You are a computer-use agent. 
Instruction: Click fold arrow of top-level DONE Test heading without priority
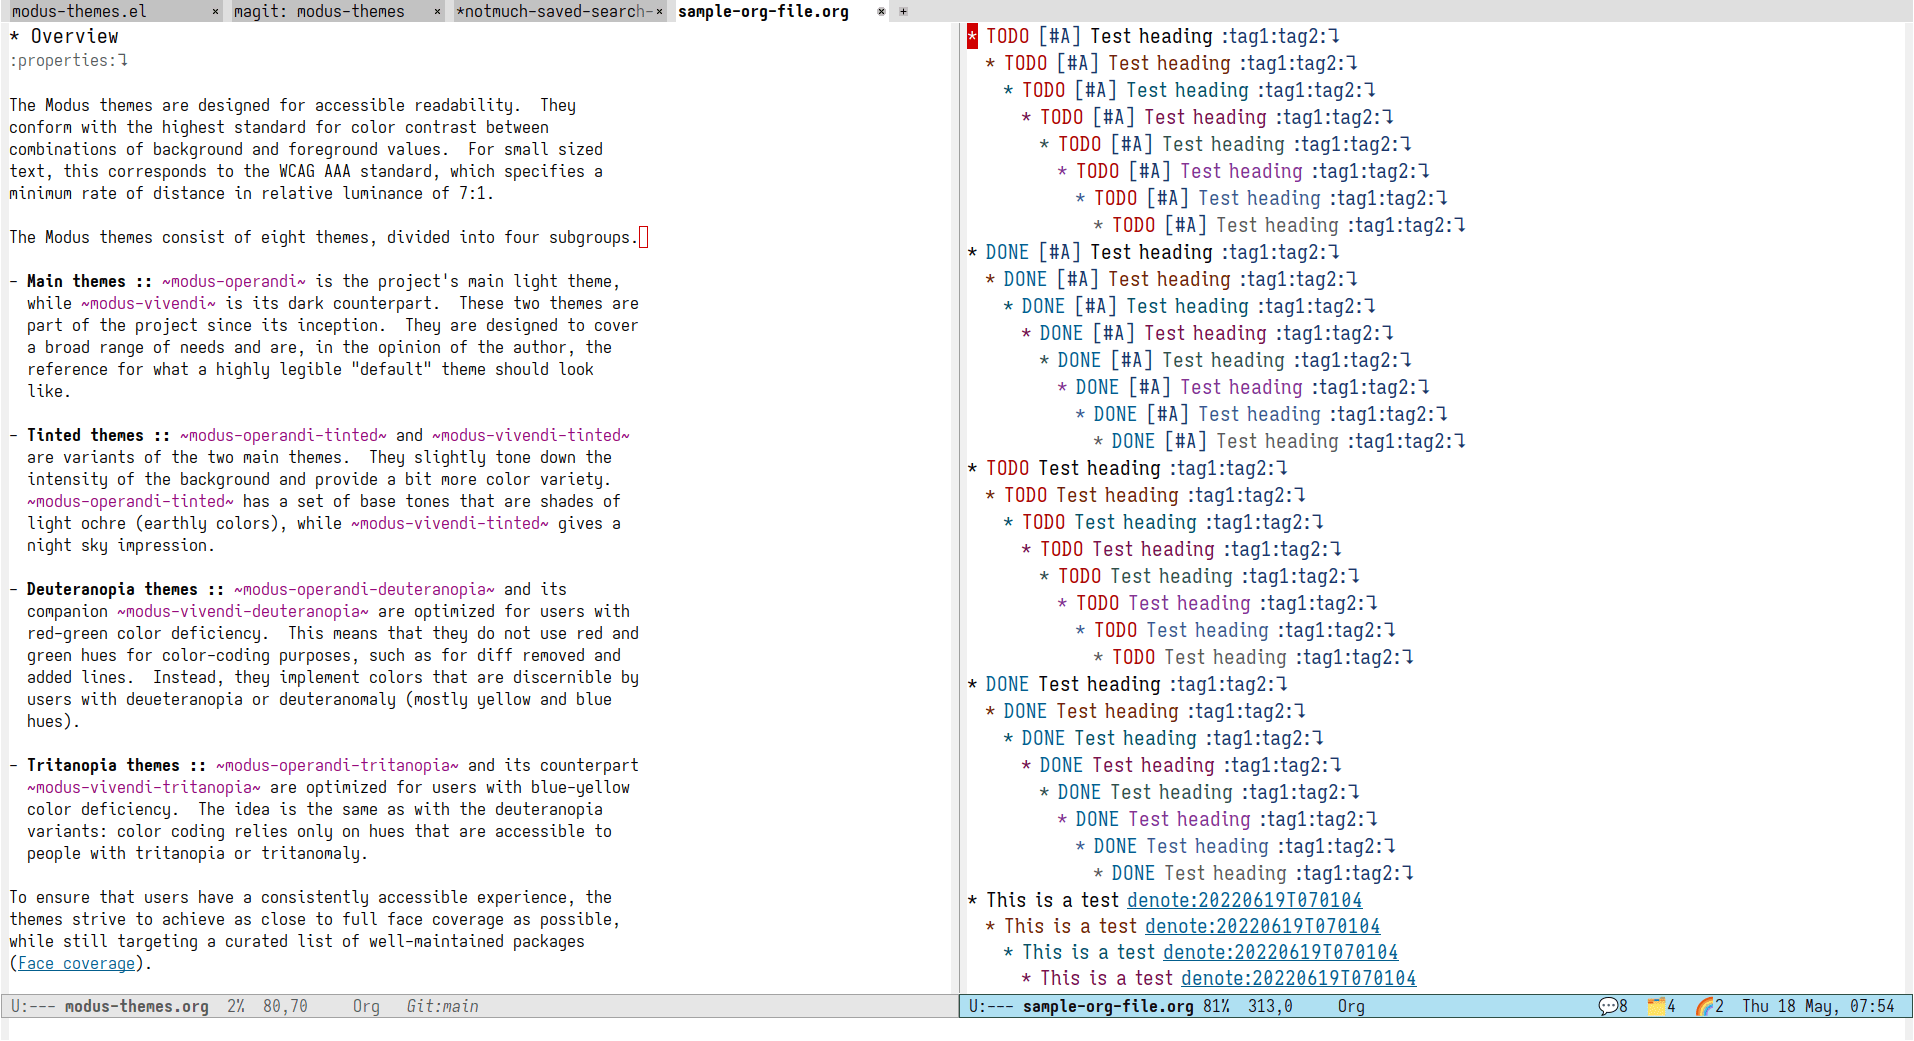pos(1282,684)
